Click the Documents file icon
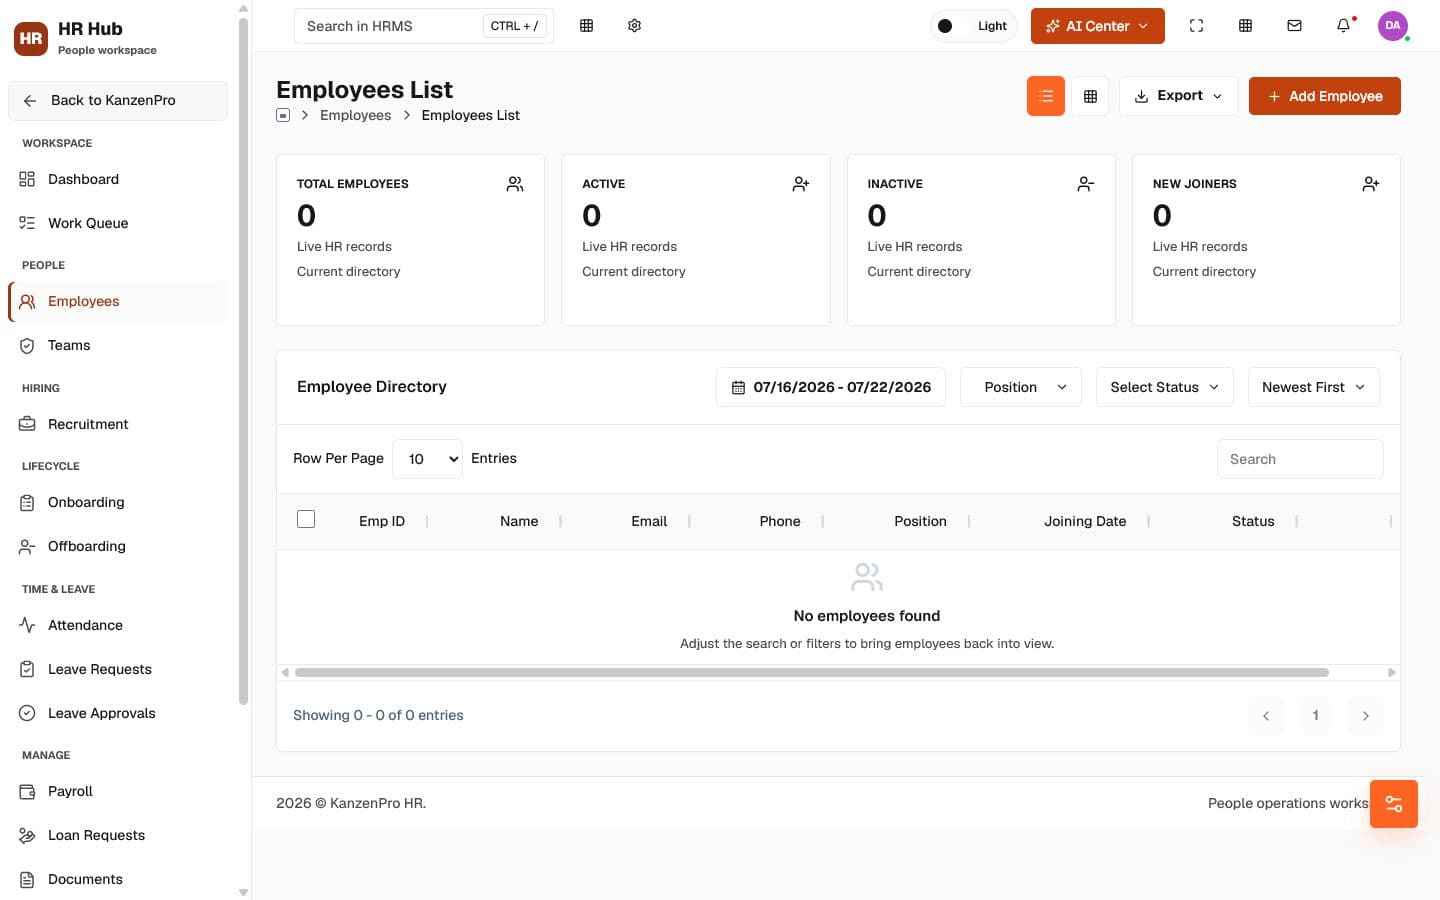The height and width of the screenshot is (900, 1440). point(27,879)
